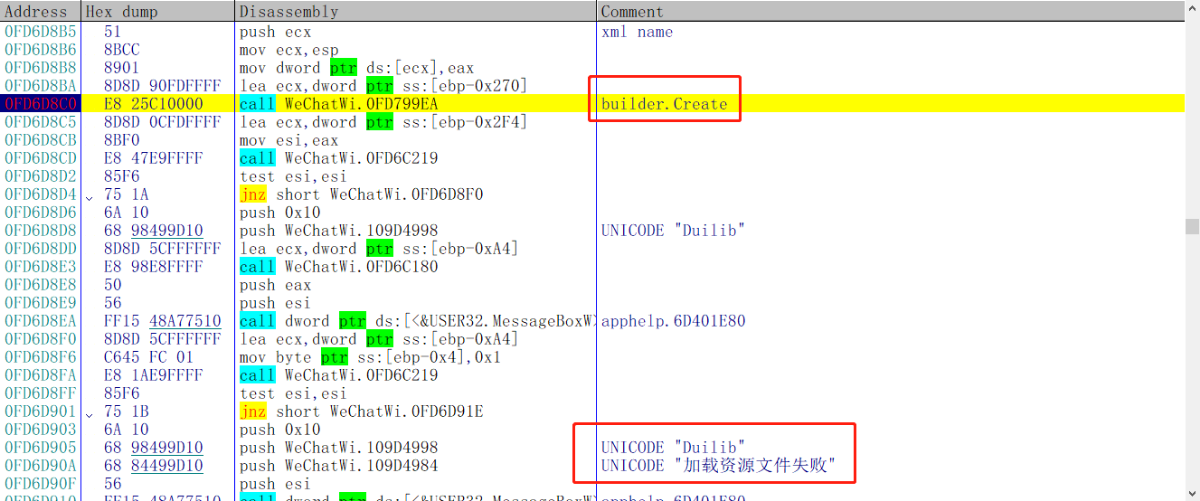This screenshot has height=501, width=1200.
Task: Click the 'push eax' instruction
Action: [275, 285]
